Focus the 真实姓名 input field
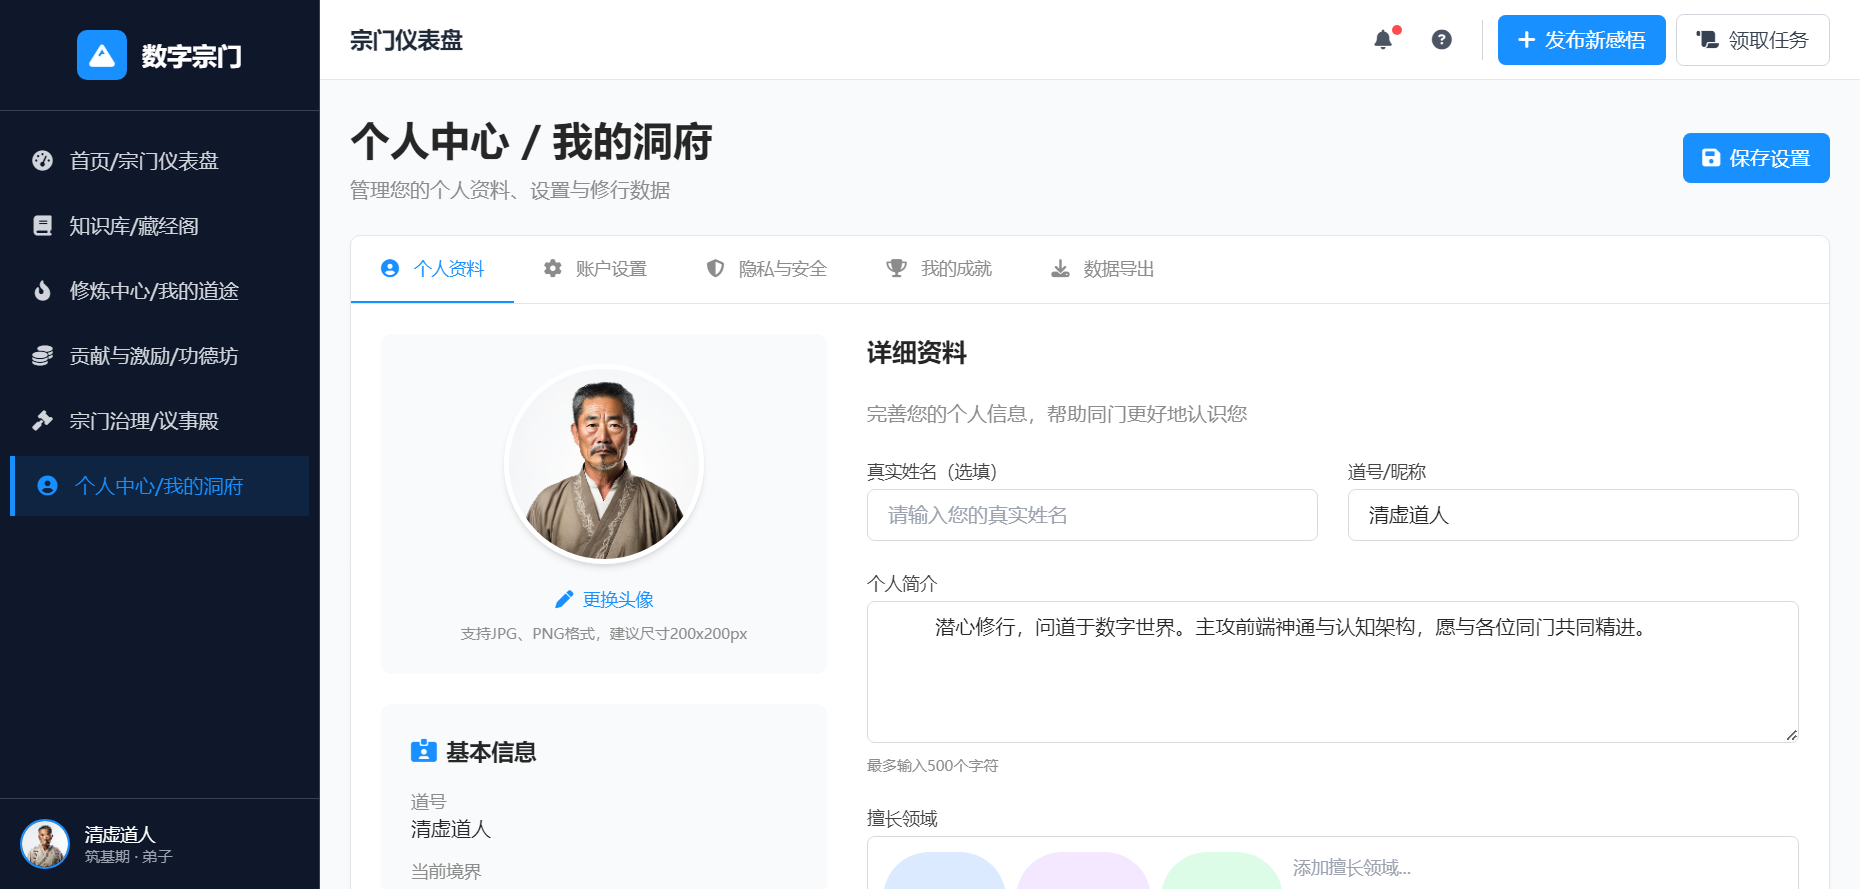 pyautogui.click(x=1092, y=515)
